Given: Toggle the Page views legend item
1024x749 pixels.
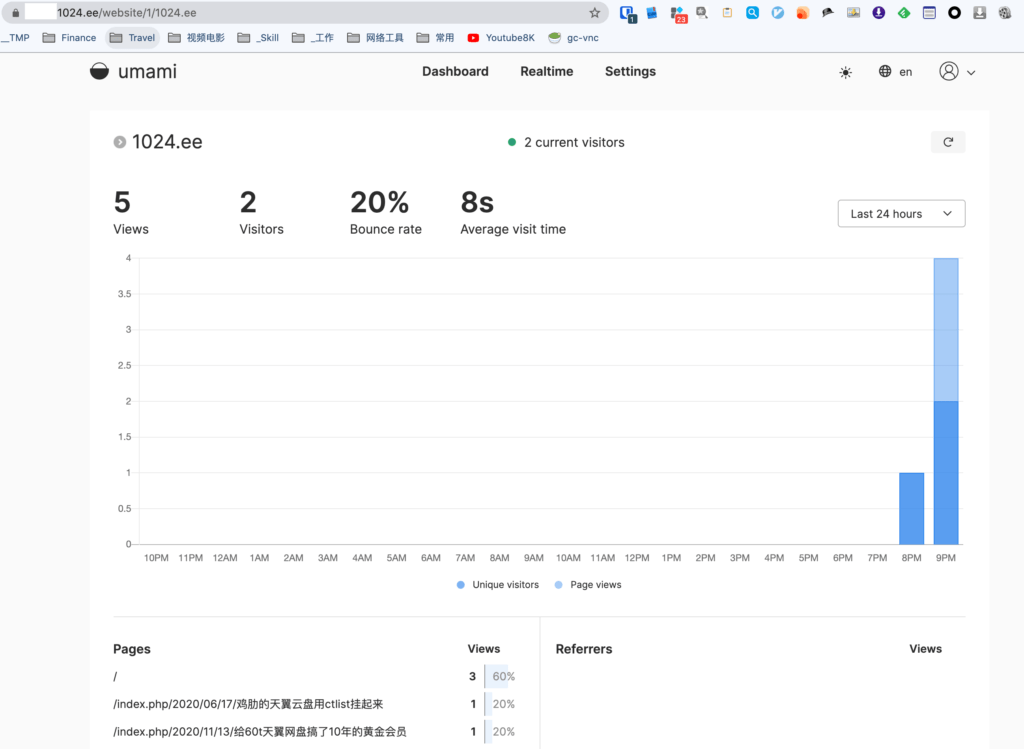Looking at the screenshot, I should pos(588,584).
